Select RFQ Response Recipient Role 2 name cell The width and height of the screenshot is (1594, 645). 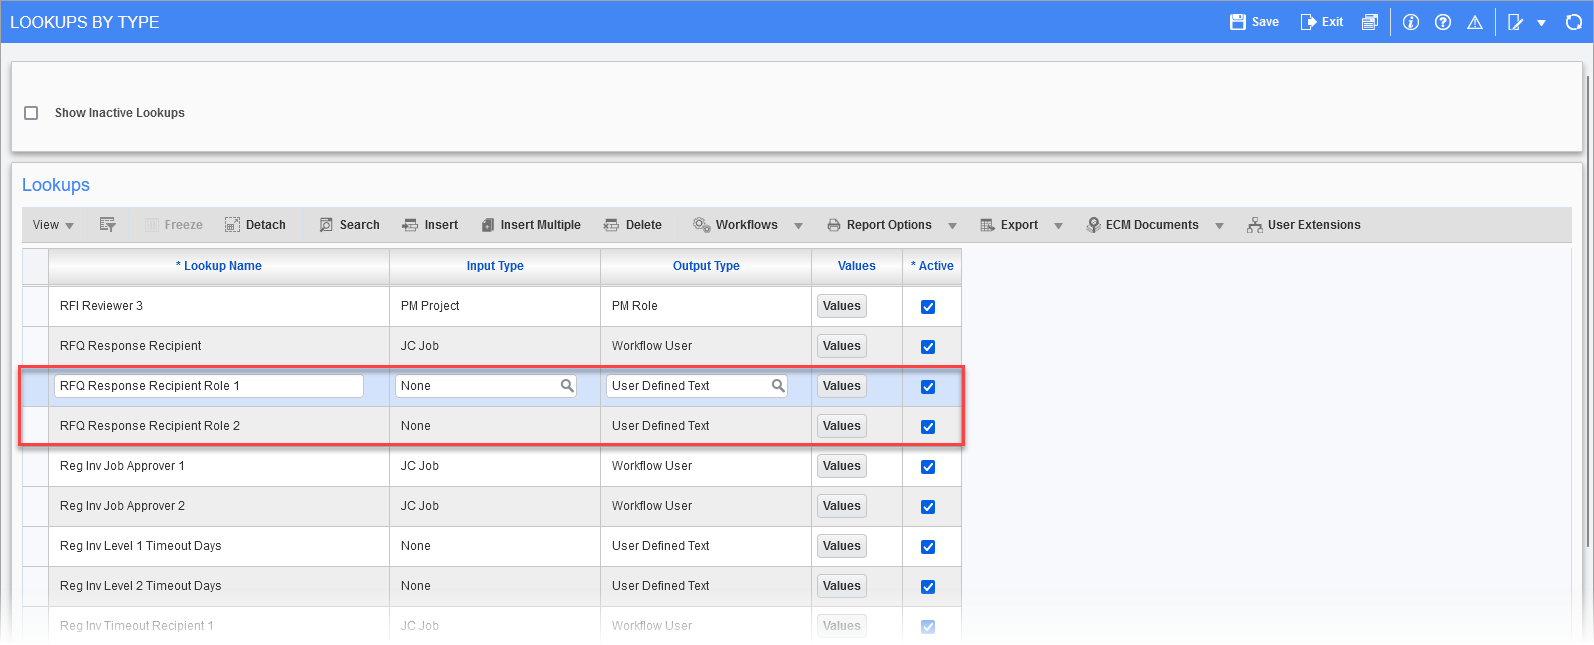pos(219,426)
